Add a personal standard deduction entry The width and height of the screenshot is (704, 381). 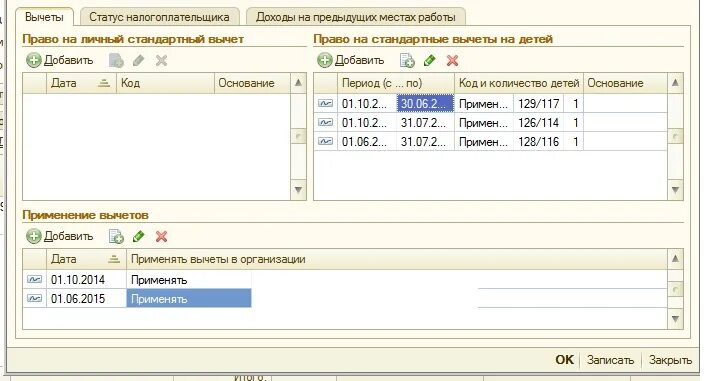point(59,61)
